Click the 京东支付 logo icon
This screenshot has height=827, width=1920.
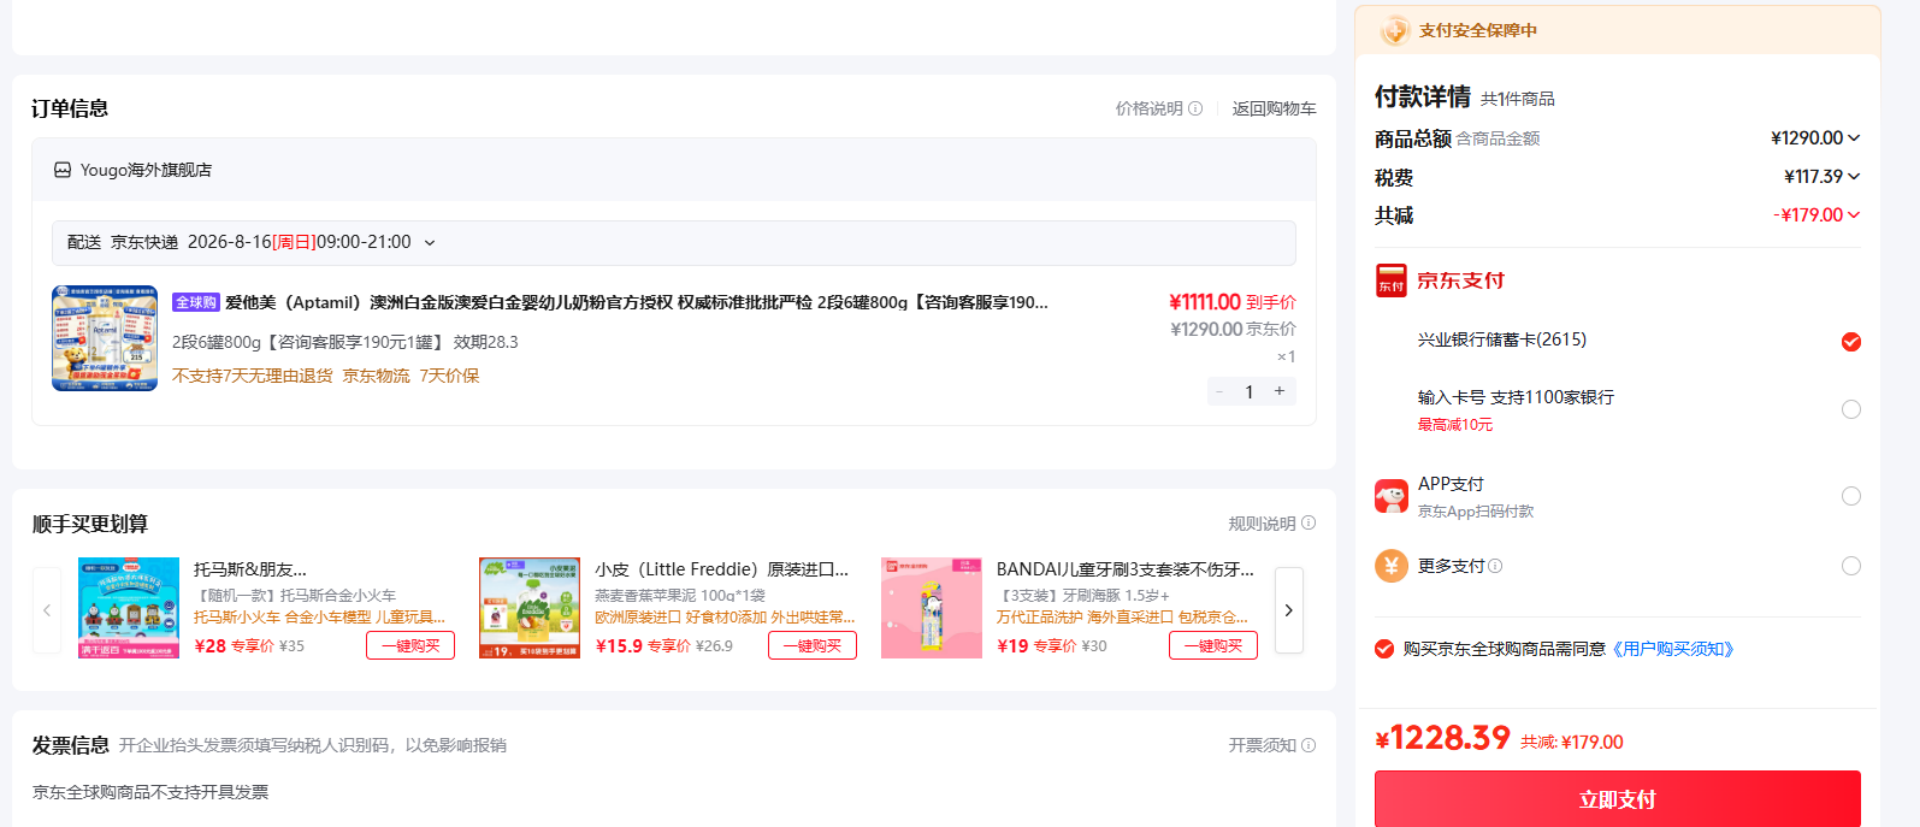(1391, 281)
